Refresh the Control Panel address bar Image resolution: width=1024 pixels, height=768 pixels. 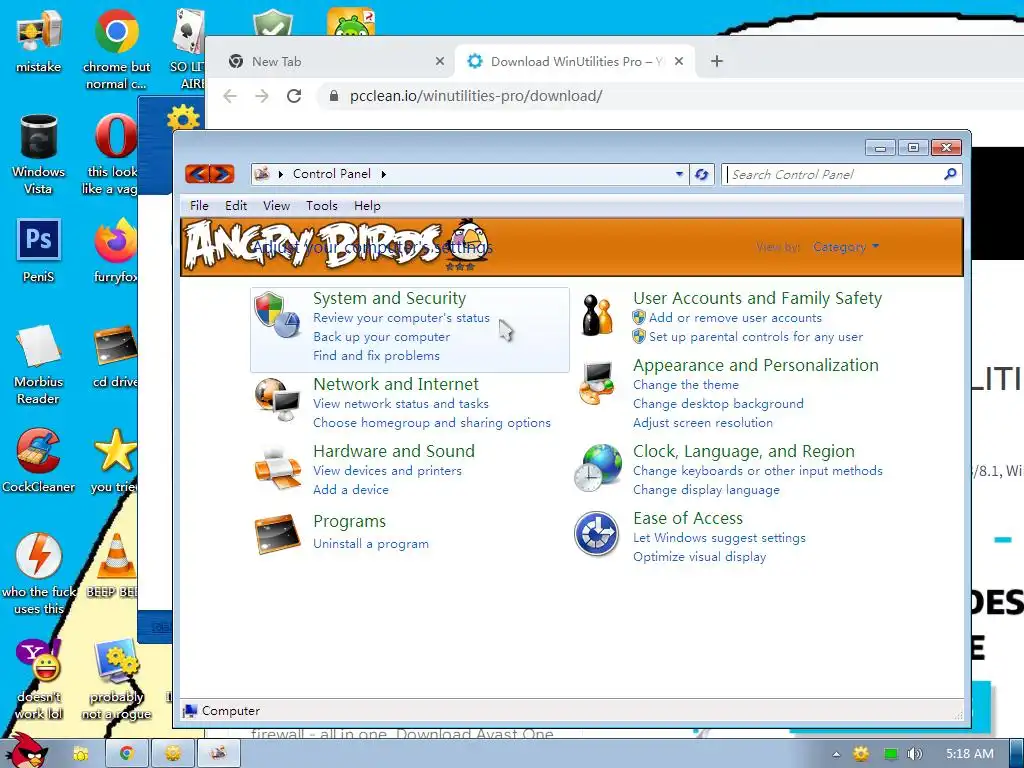[x=701, y=174]
